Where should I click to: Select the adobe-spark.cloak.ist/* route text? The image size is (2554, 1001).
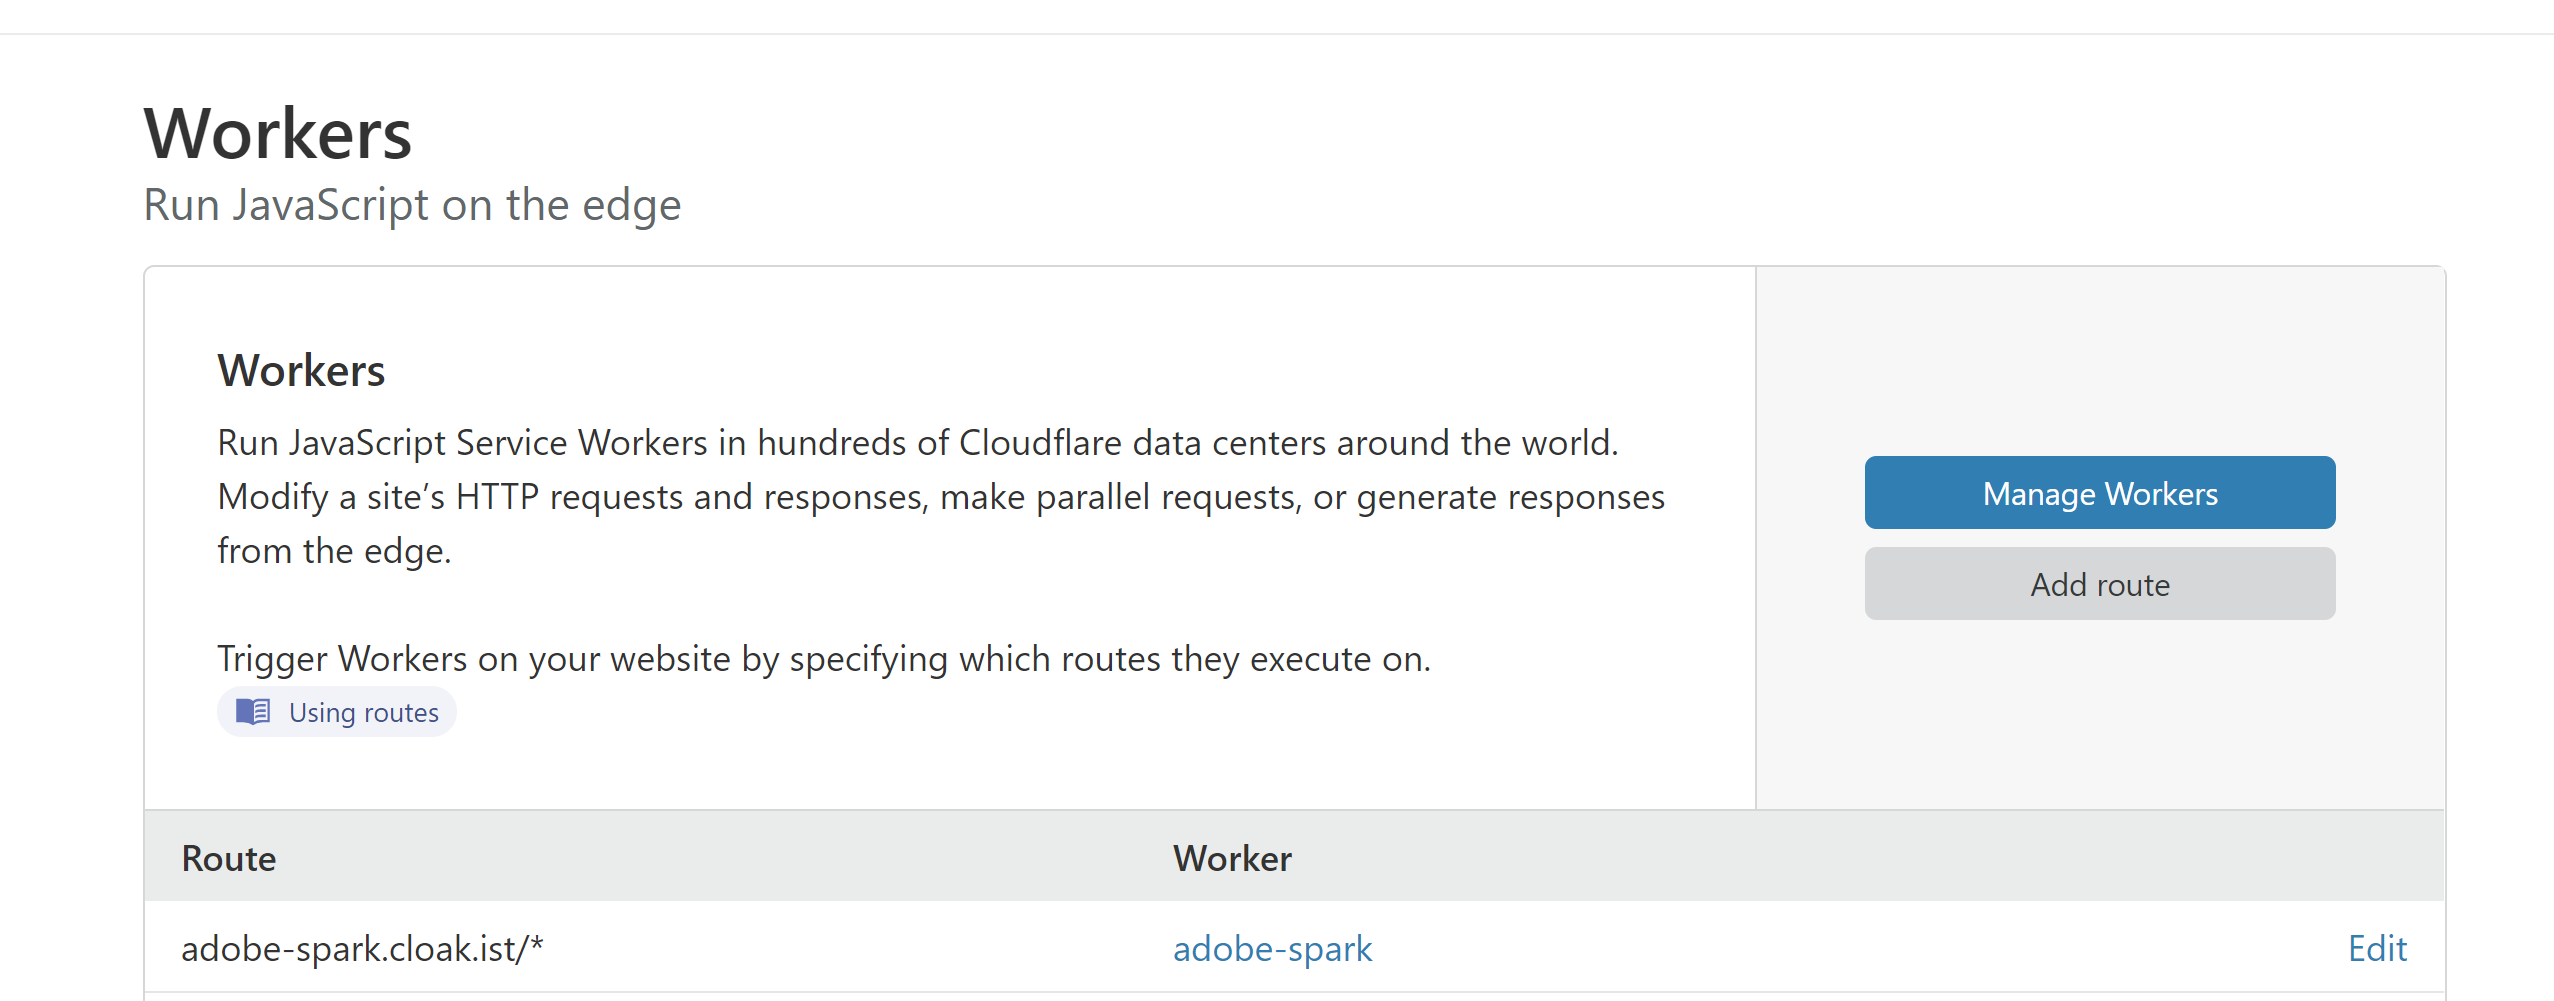[x=361, y=948]
